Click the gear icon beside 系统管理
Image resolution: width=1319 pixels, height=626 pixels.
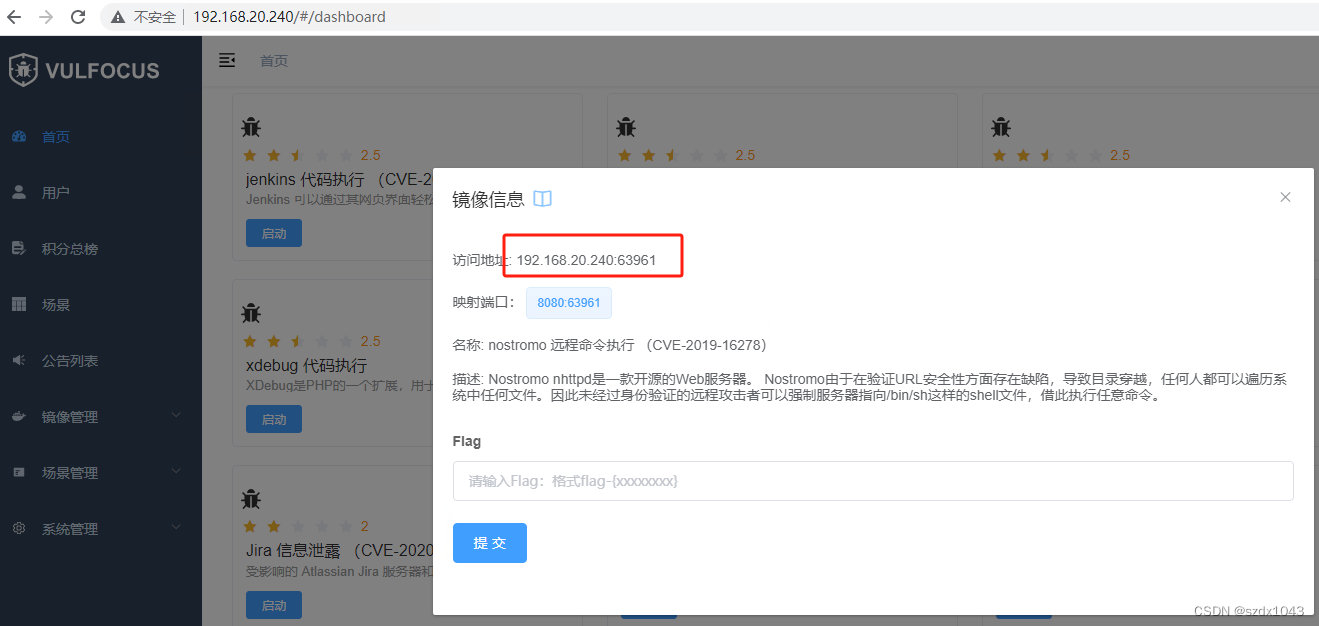tap(19, 528)
